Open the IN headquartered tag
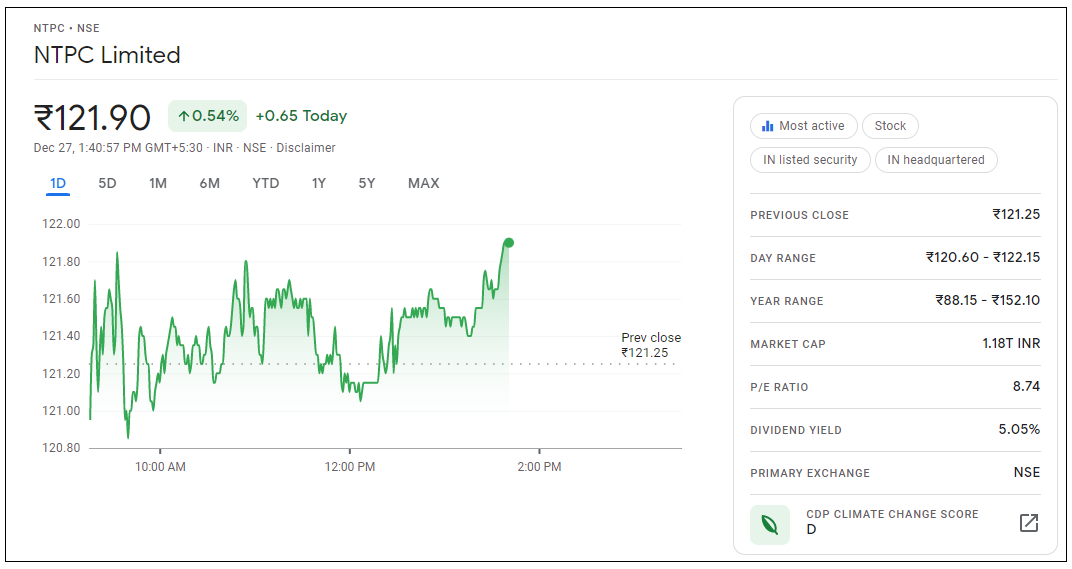Image resolution: width=1072 pixels, height=569 pixels. click(936, 160)
